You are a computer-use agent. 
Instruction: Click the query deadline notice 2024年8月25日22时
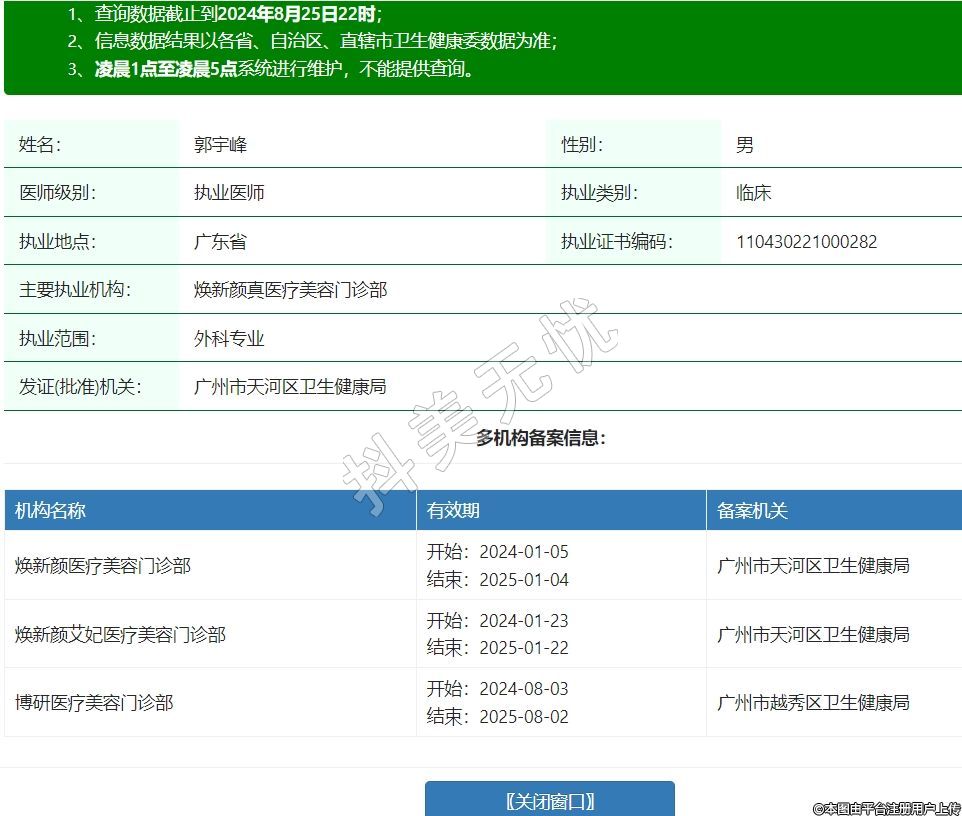[x=297, y=15]
